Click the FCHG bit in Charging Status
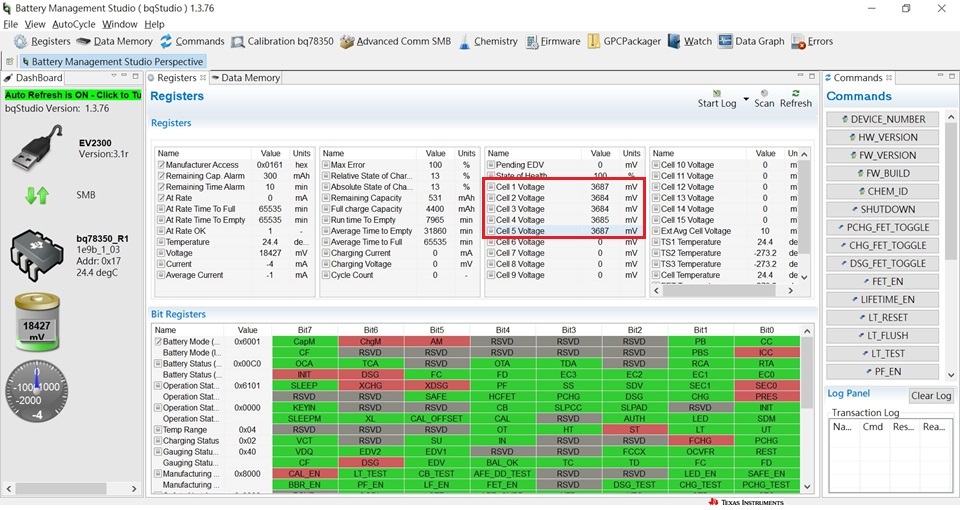960x510 pixels. pyautogui.click(x=700, y=441)
